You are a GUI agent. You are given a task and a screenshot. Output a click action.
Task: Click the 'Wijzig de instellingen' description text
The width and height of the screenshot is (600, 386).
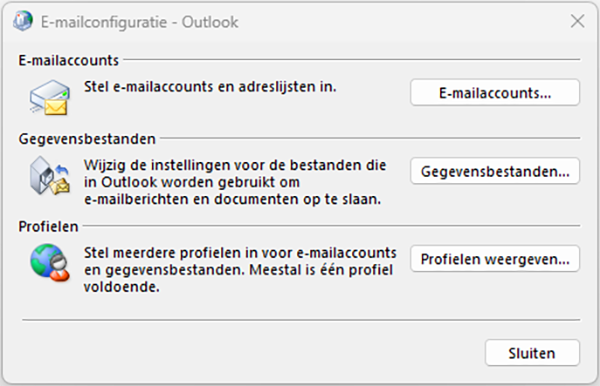point(235,182)
